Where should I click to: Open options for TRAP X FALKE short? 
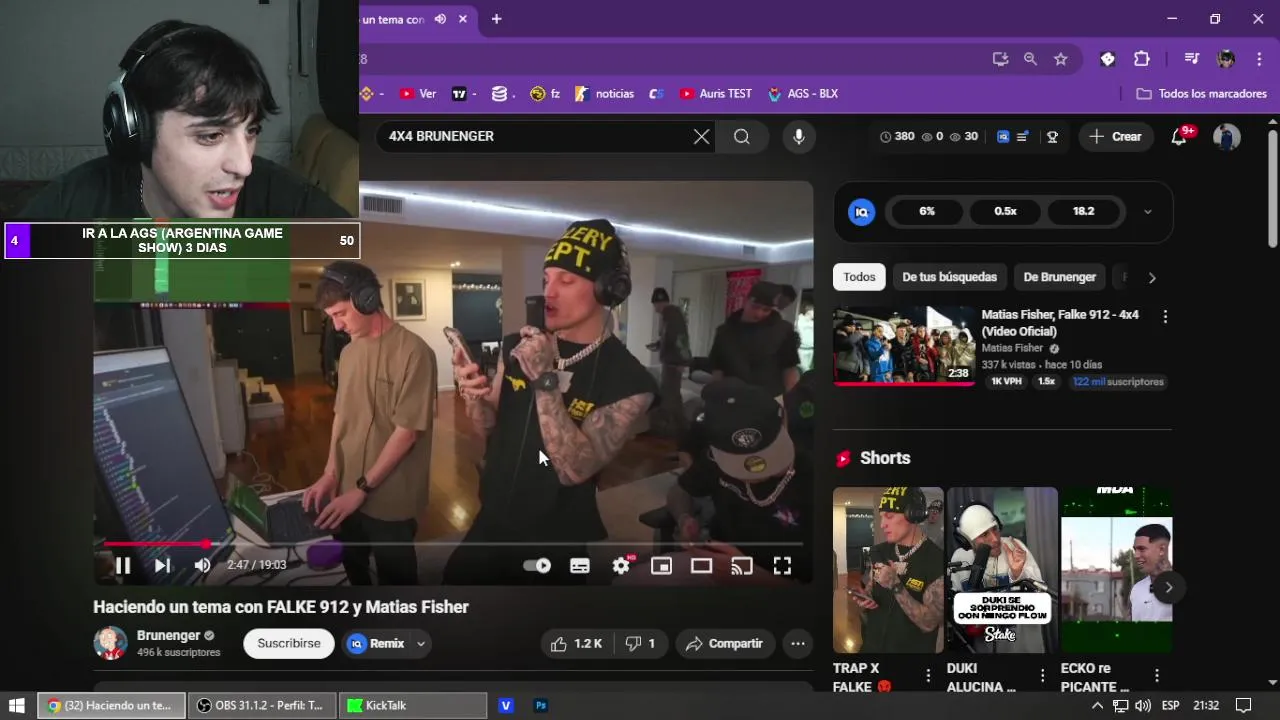coord(929,676)
